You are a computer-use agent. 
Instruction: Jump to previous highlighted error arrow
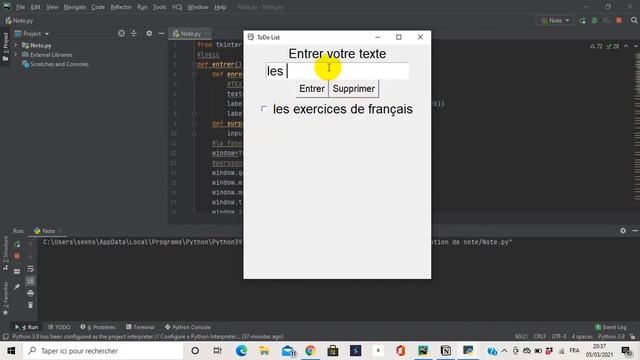(x=626, y=46)
